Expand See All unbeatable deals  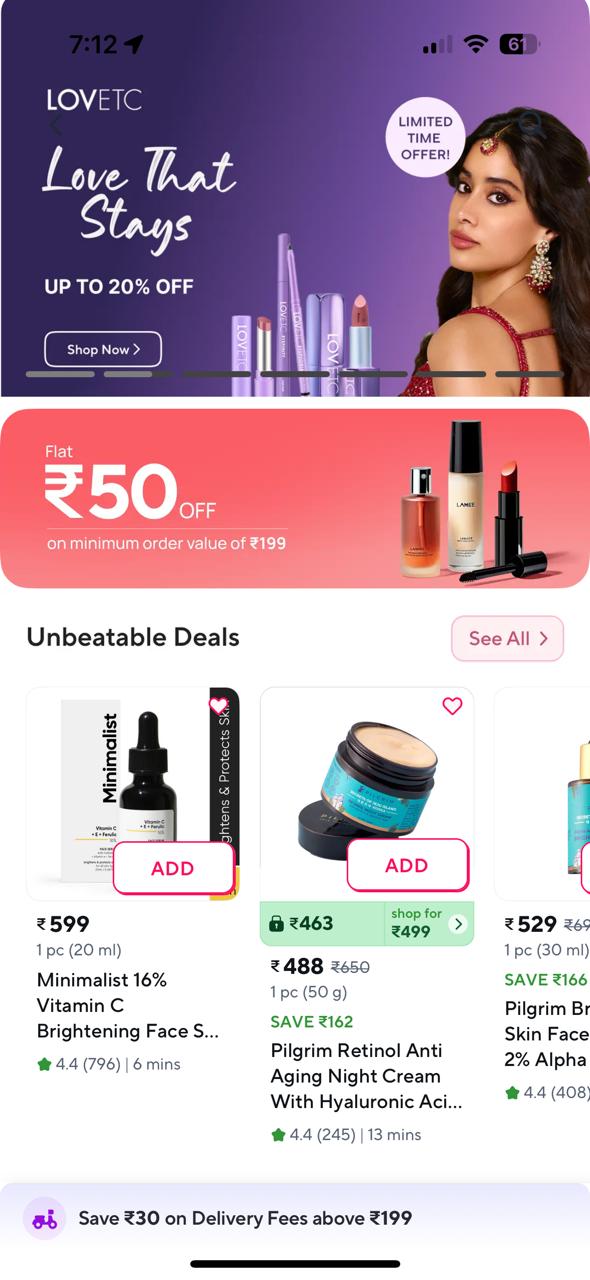(508, 638)
